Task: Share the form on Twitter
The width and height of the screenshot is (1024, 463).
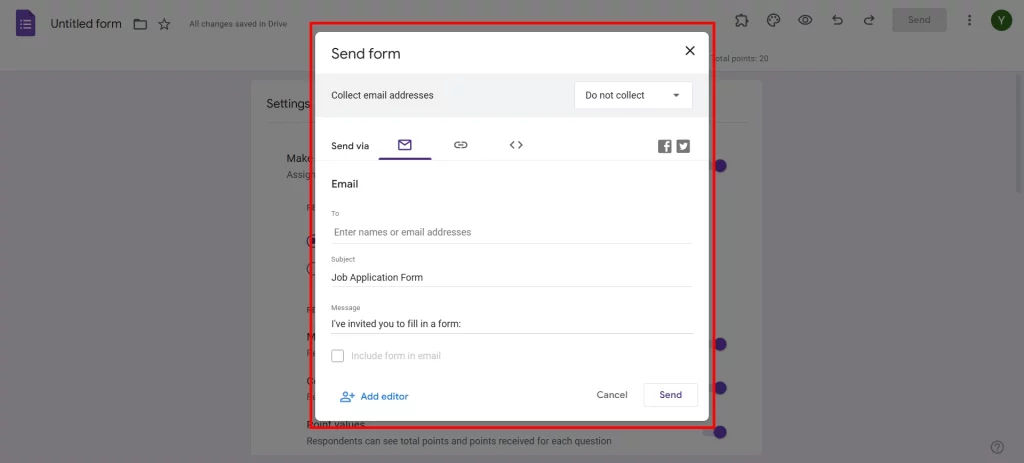Action: 683,146
